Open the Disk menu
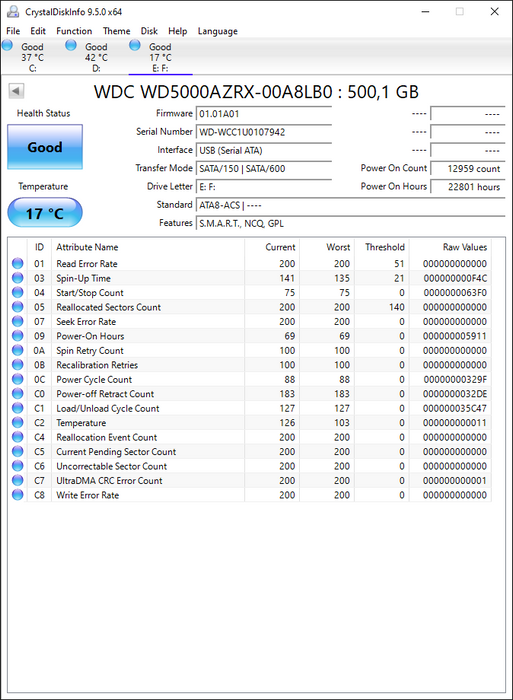 pos(149,31)
